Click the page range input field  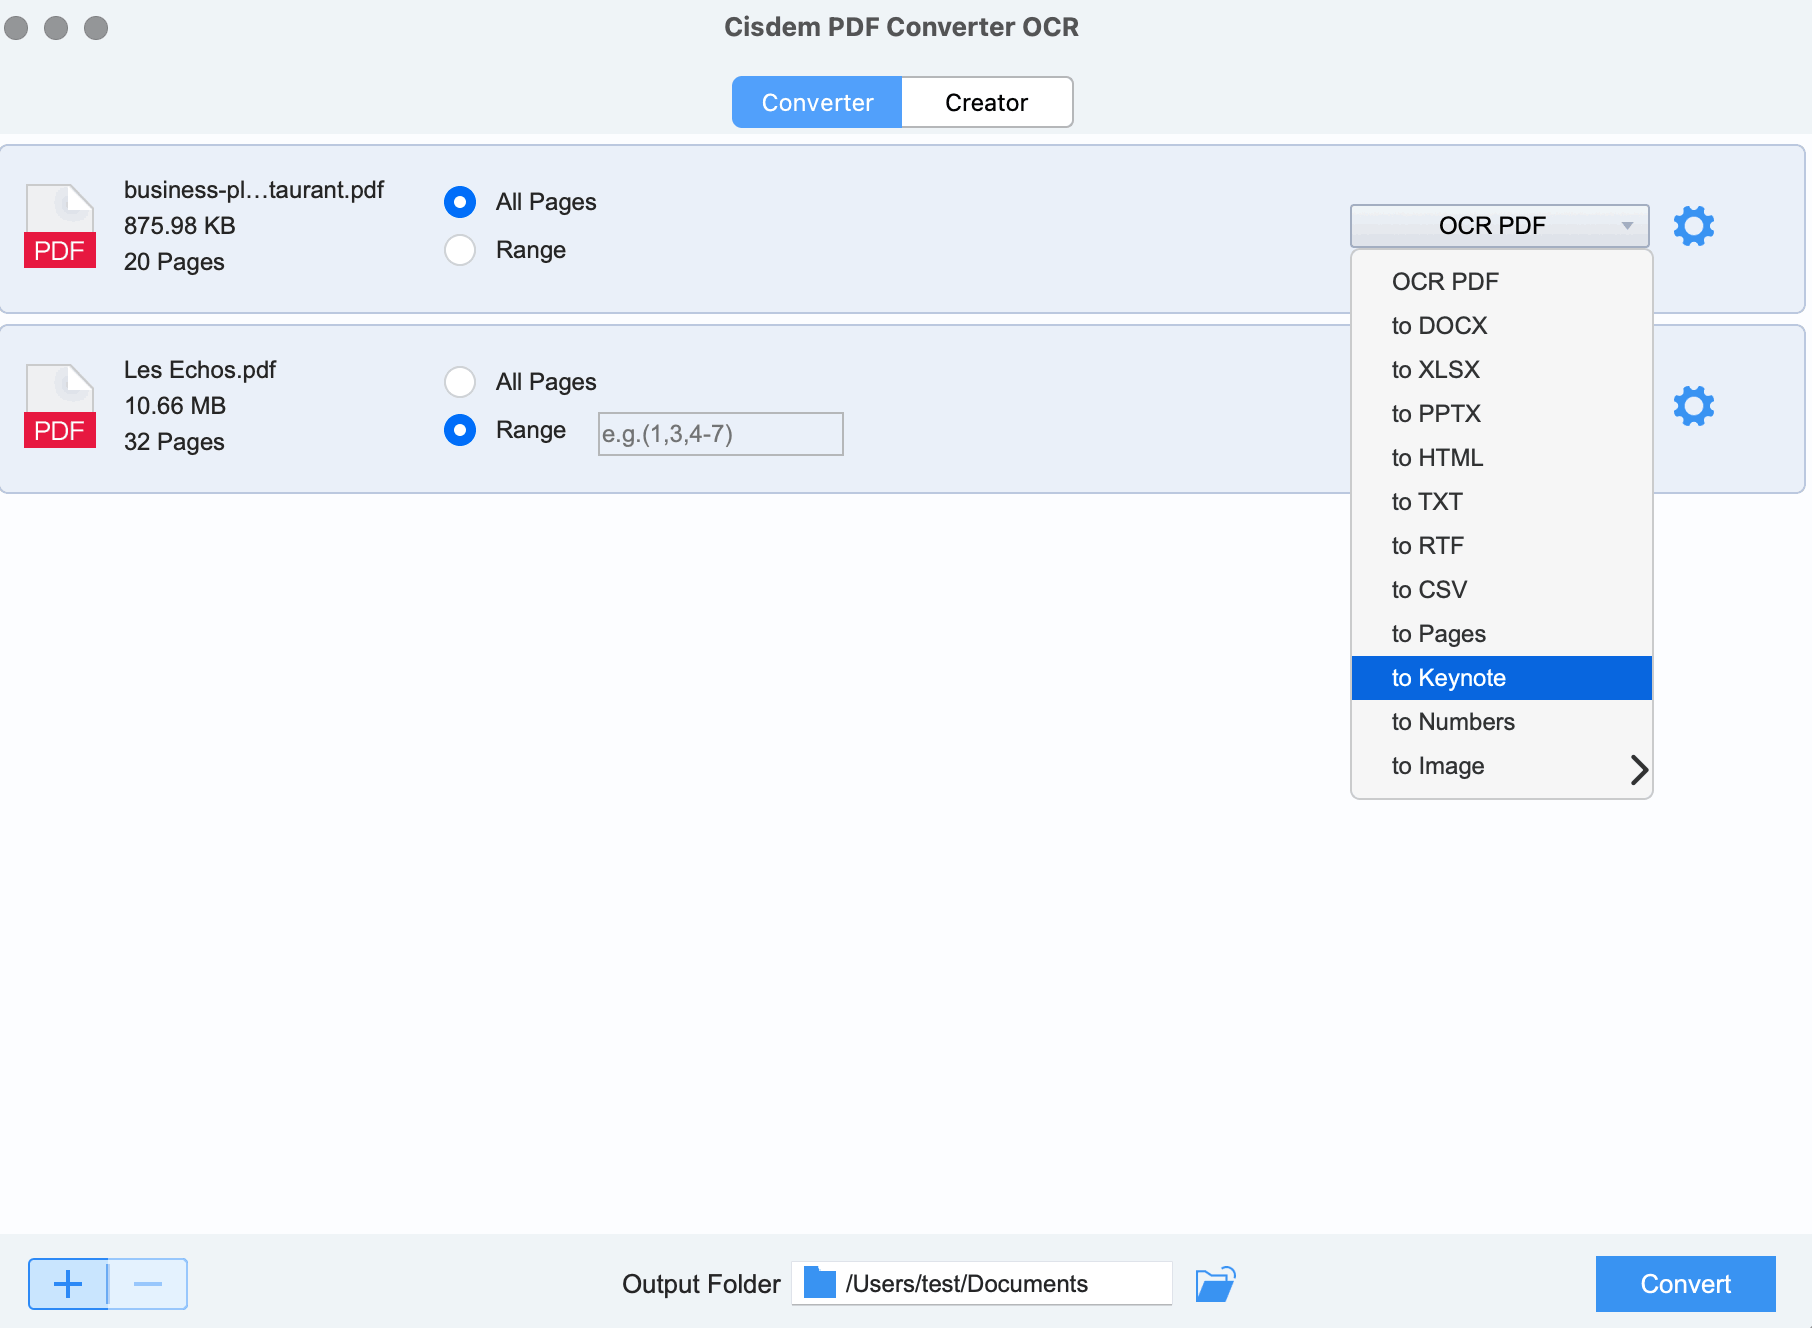(x=720, y=434)
